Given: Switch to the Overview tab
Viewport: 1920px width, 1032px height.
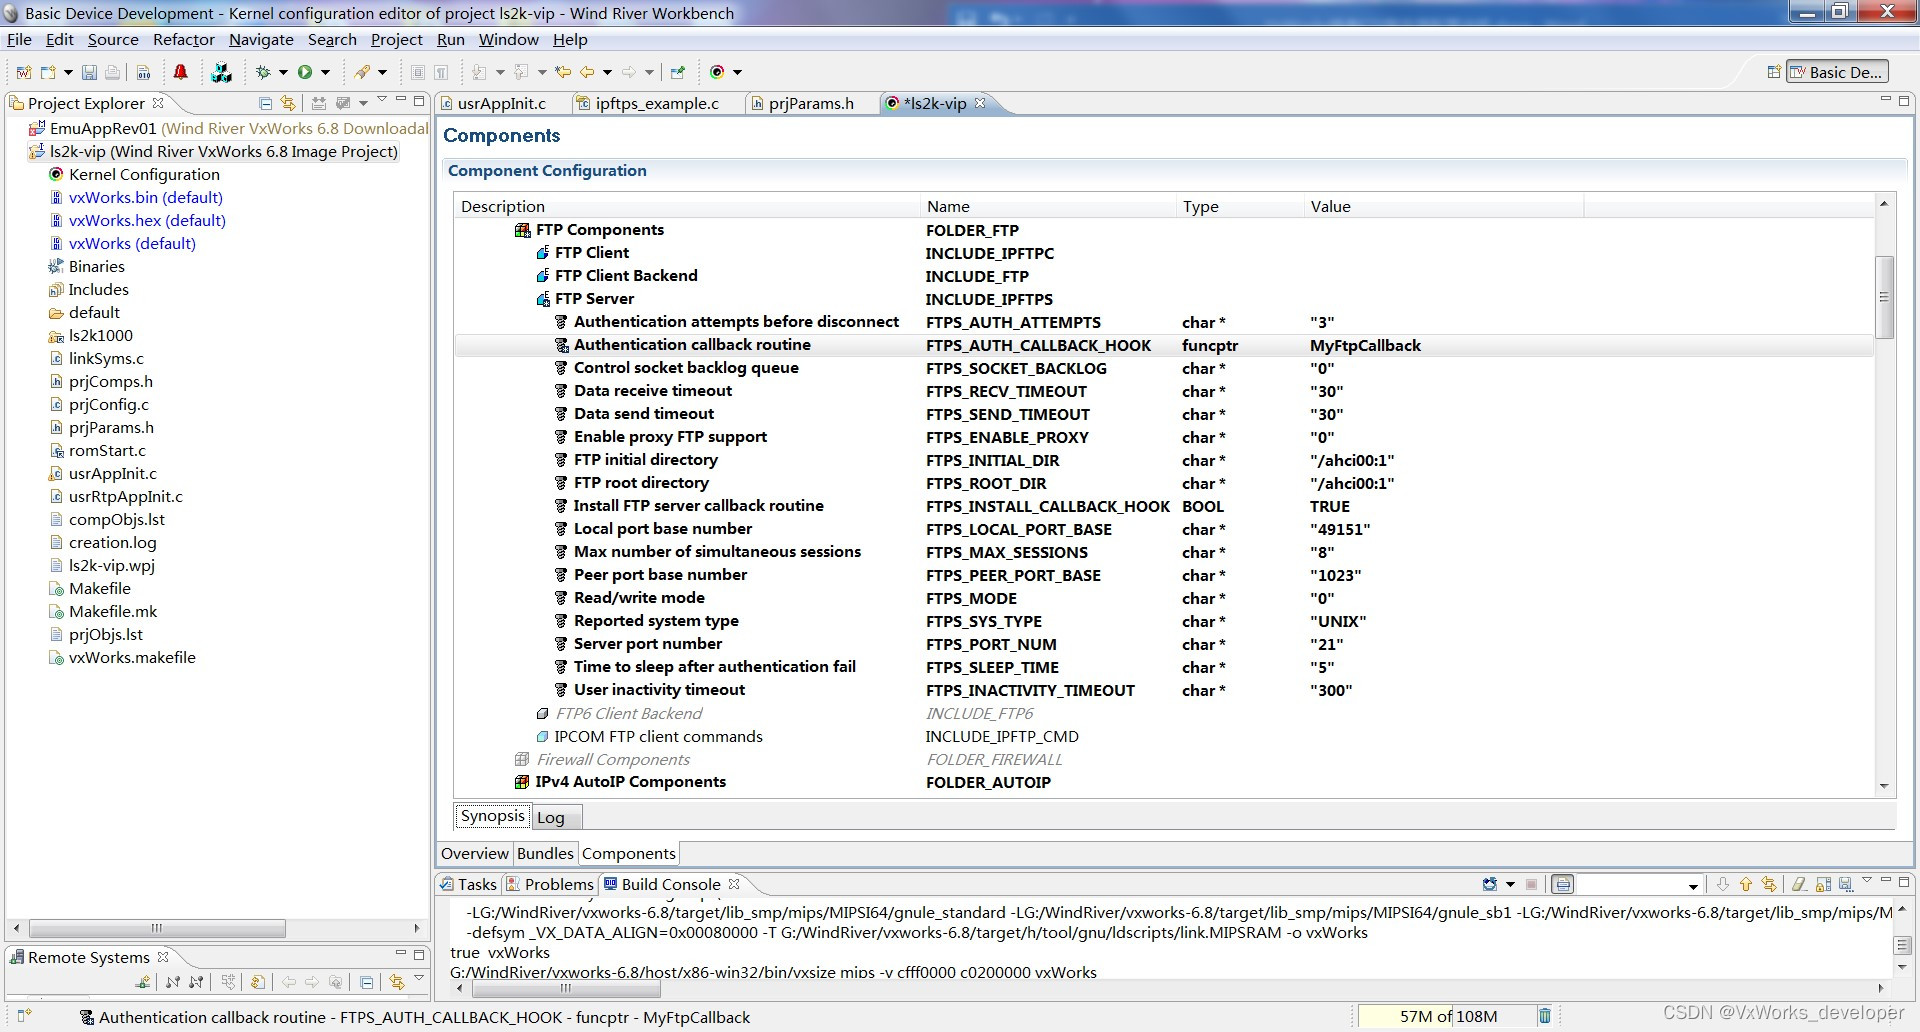Looking at the screenshot, I should pos(475,854).
